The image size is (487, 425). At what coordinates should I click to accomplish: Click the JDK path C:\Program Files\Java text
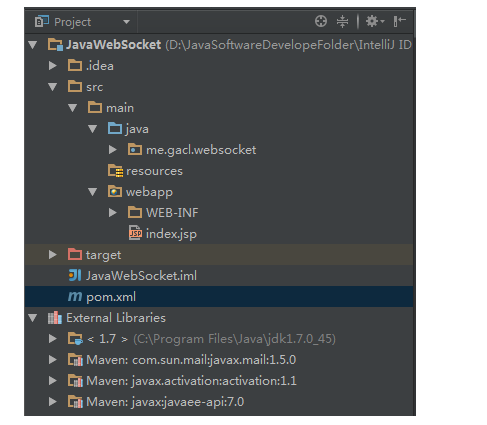[x=234, y=339]
